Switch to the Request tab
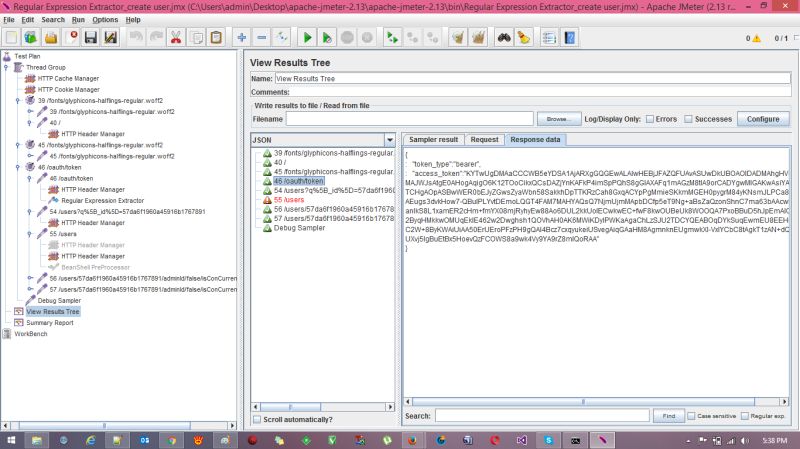Screen dimensions: 800x449 (x=484, y=139)
